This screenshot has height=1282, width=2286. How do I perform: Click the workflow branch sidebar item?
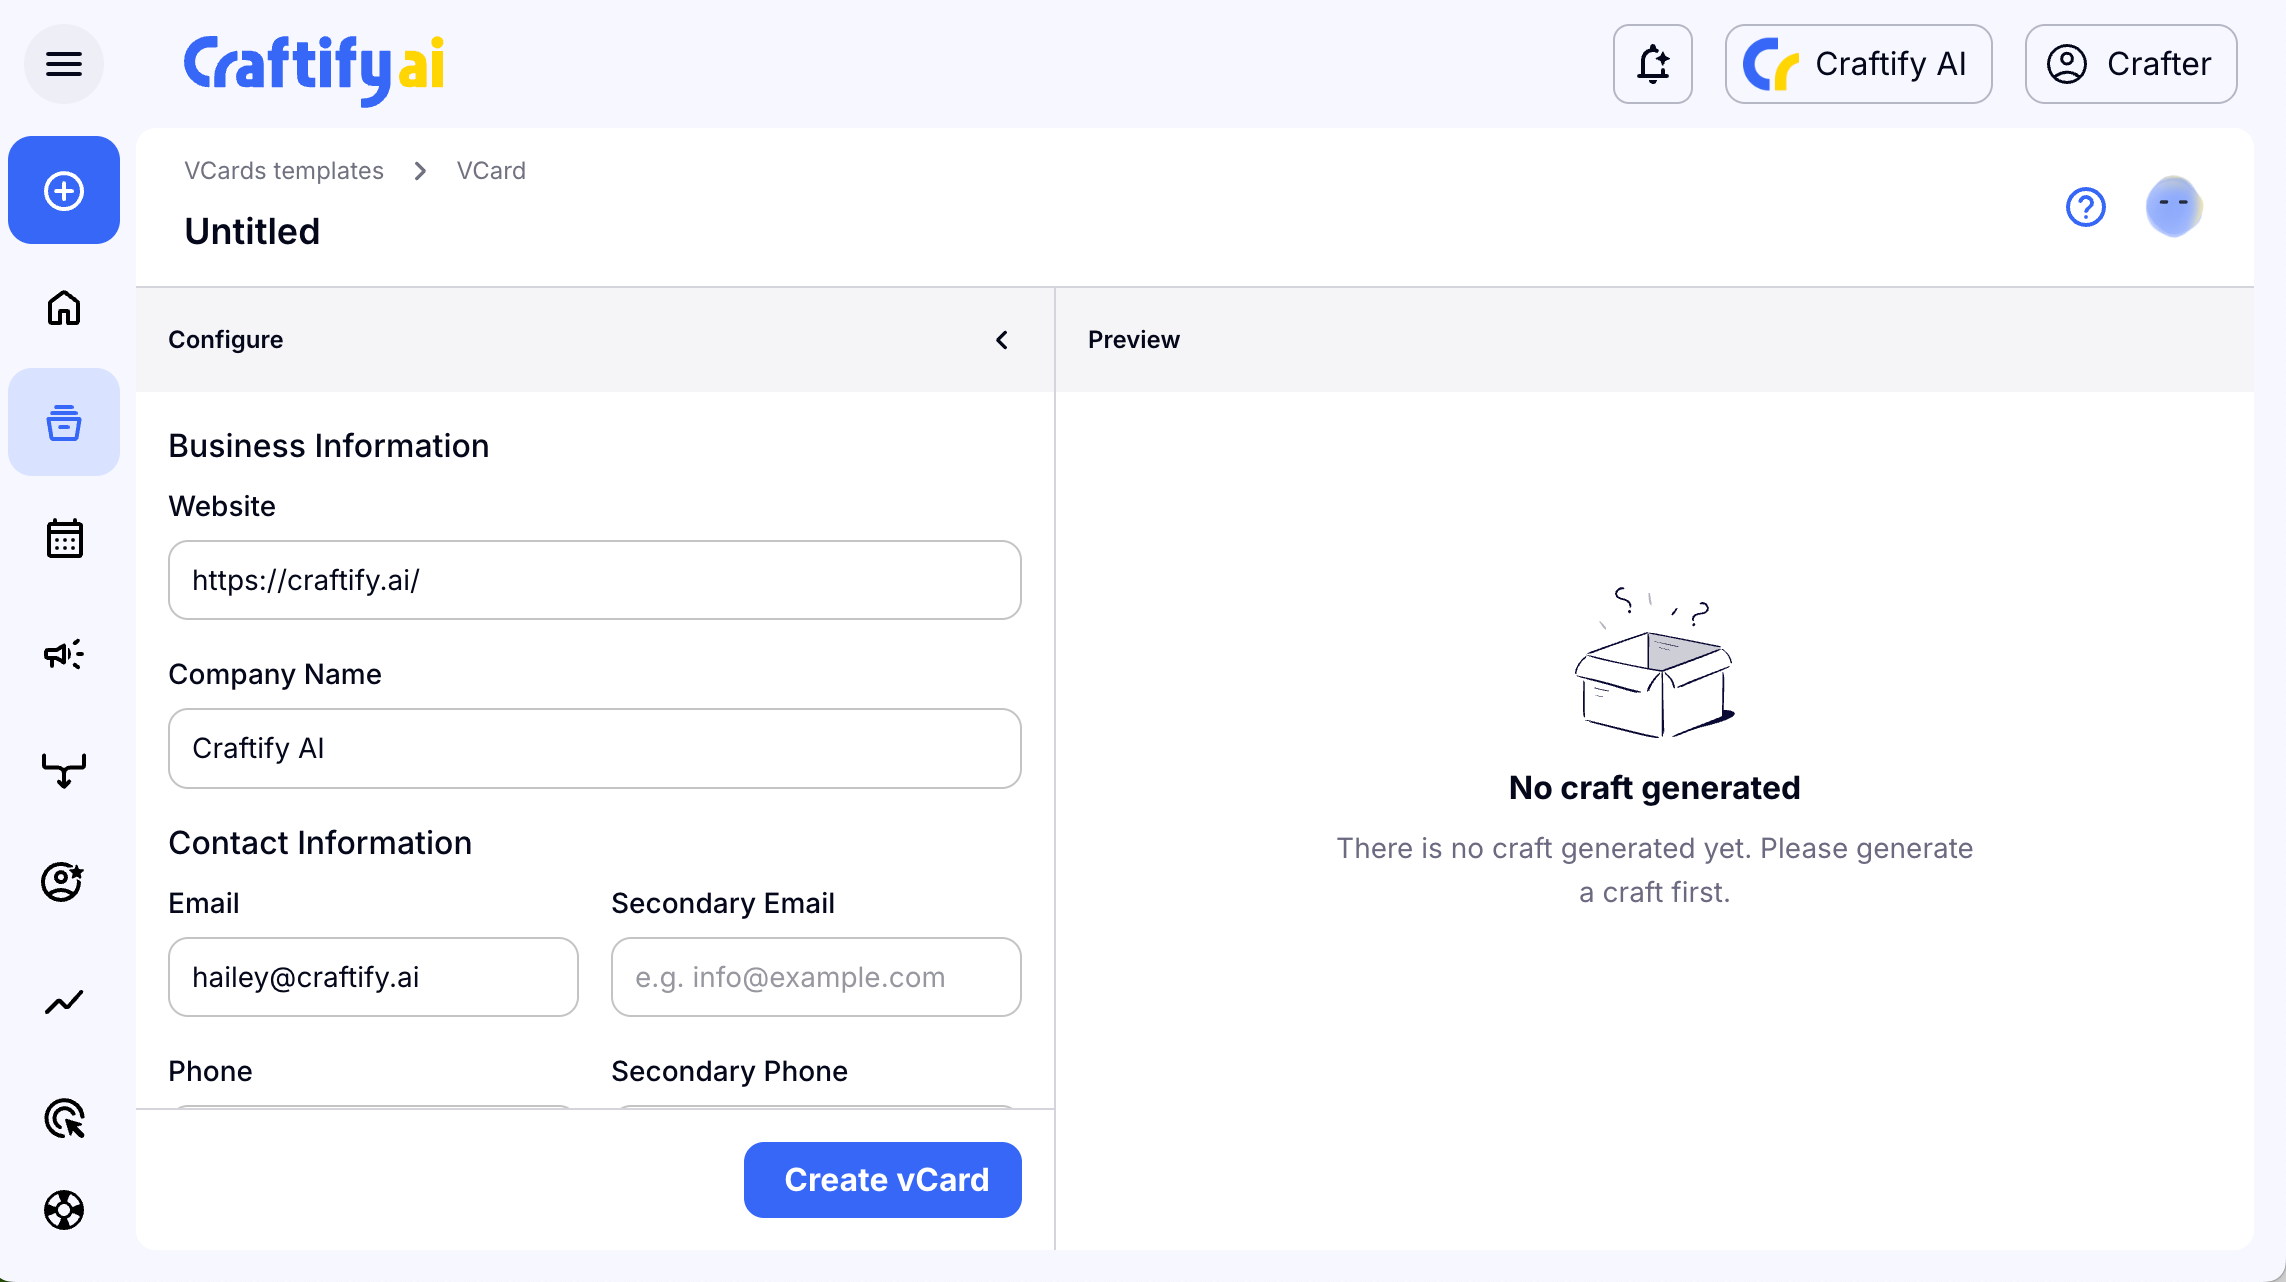click(64, 770)
